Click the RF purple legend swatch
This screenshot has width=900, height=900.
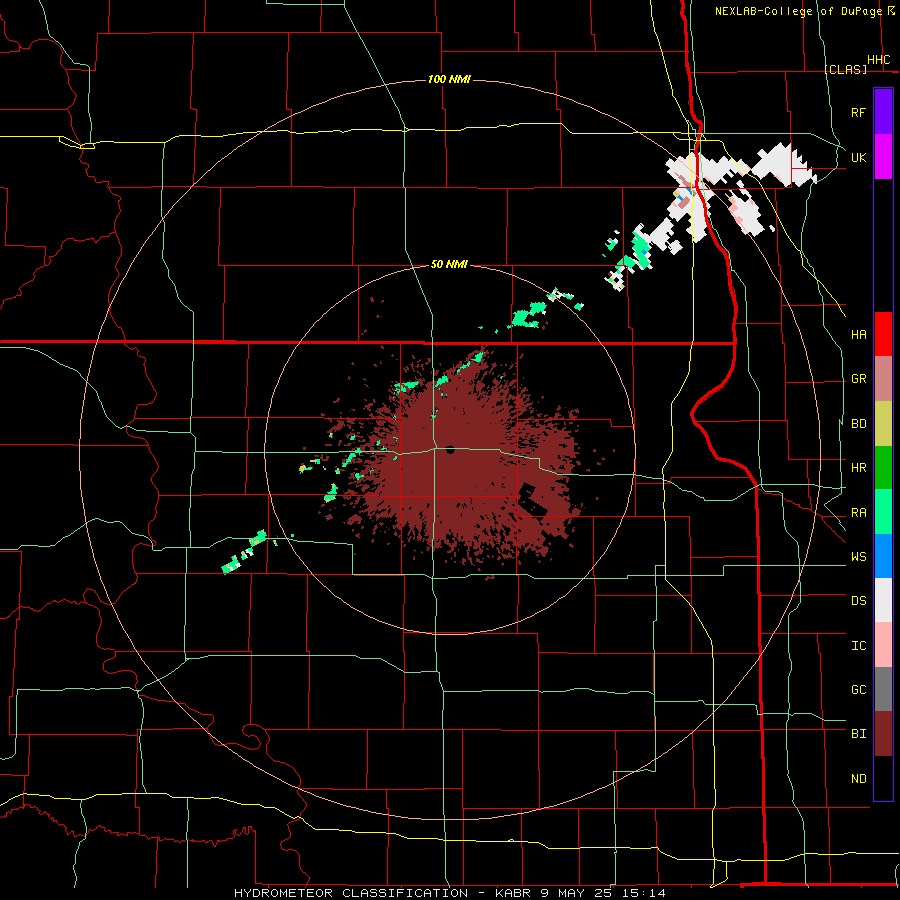click(x=883, y=111)
